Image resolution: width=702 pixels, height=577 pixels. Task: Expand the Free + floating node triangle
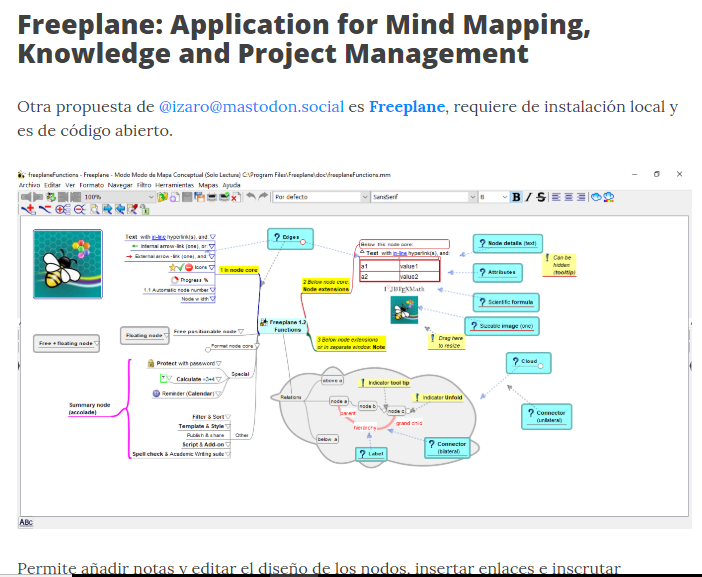point(96,344)
